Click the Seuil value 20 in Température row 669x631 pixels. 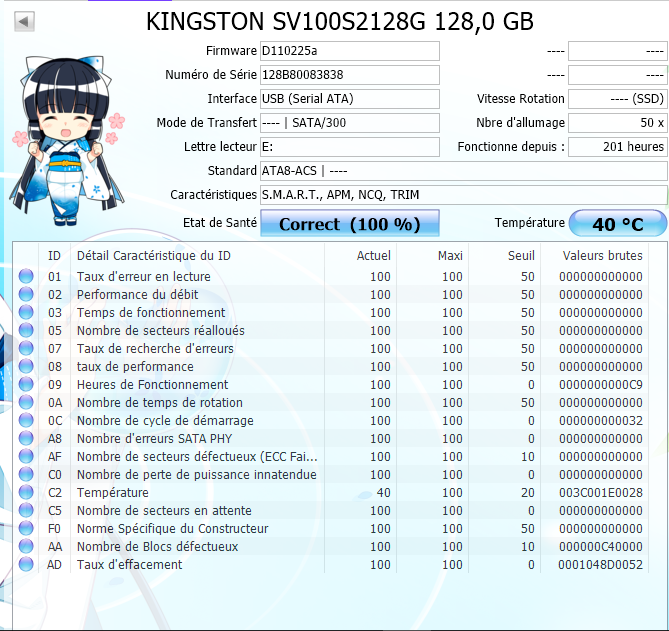coord(527,492)
